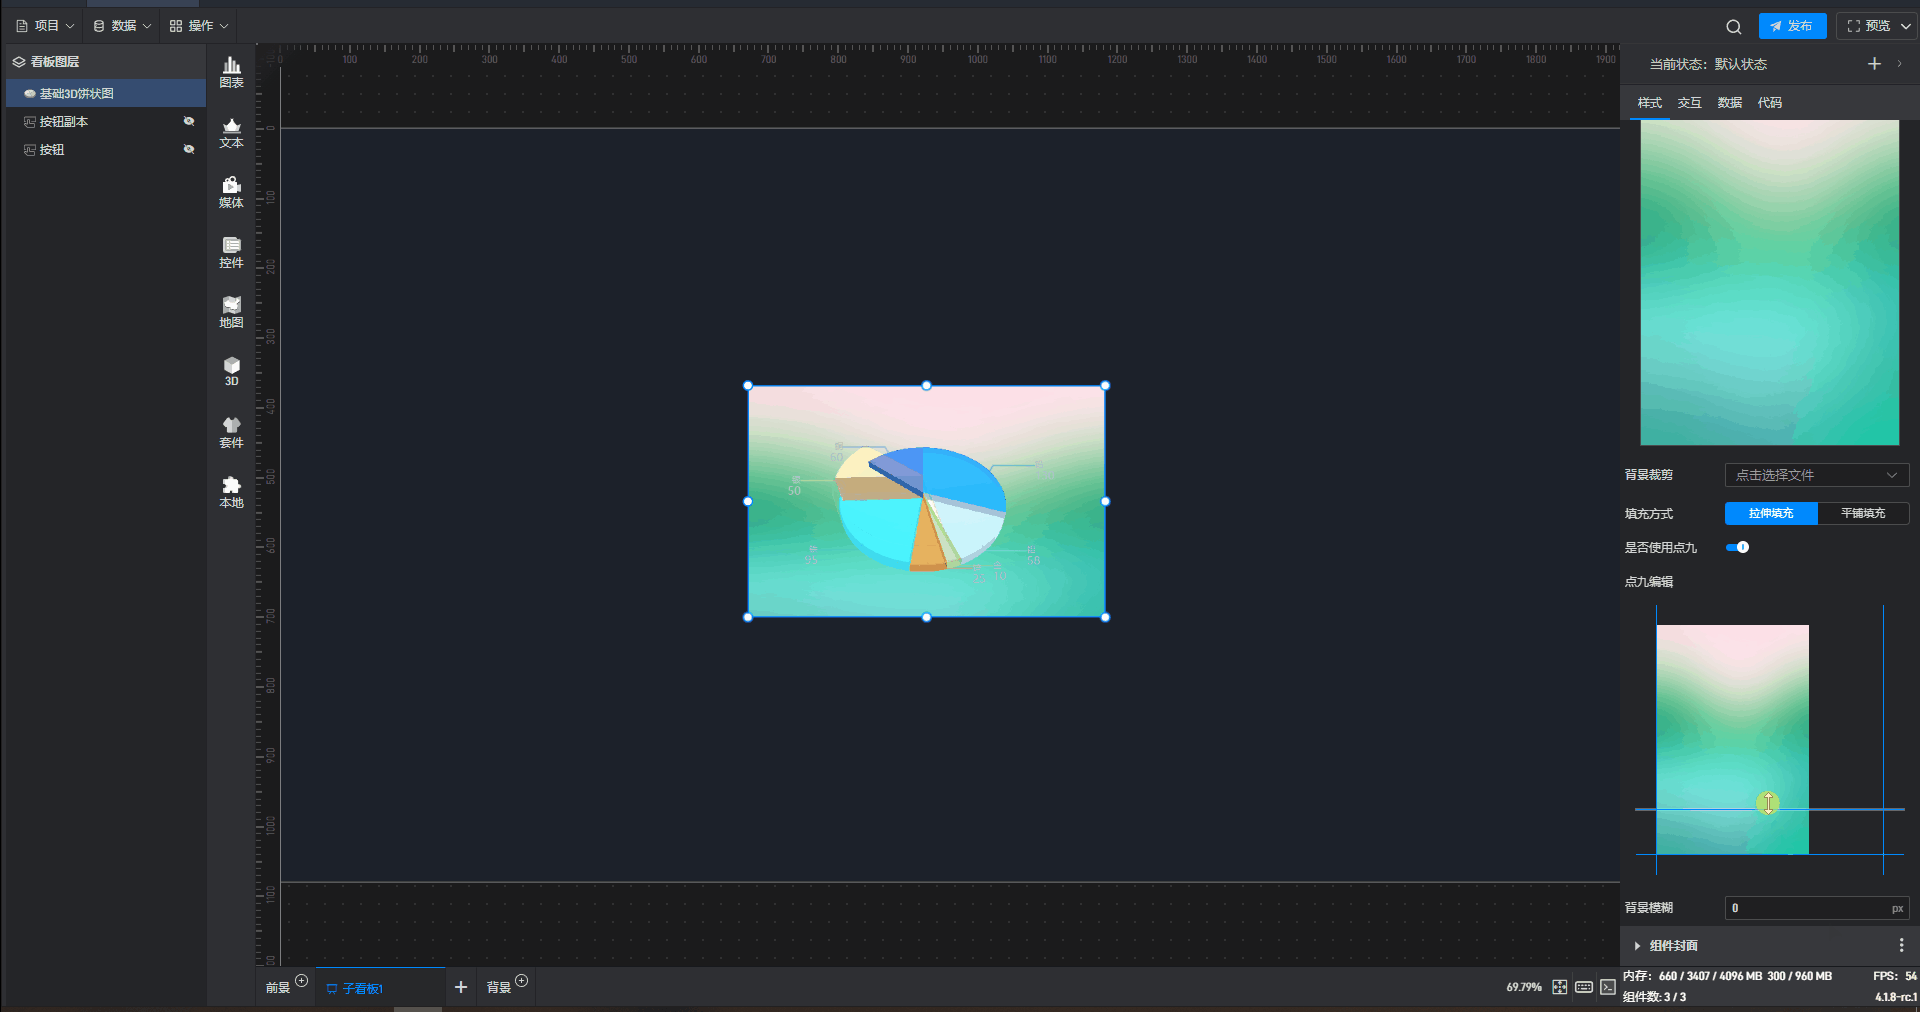Open the 控件 controls components panel
The image size is (1920, 1012).
click(231, 252)
